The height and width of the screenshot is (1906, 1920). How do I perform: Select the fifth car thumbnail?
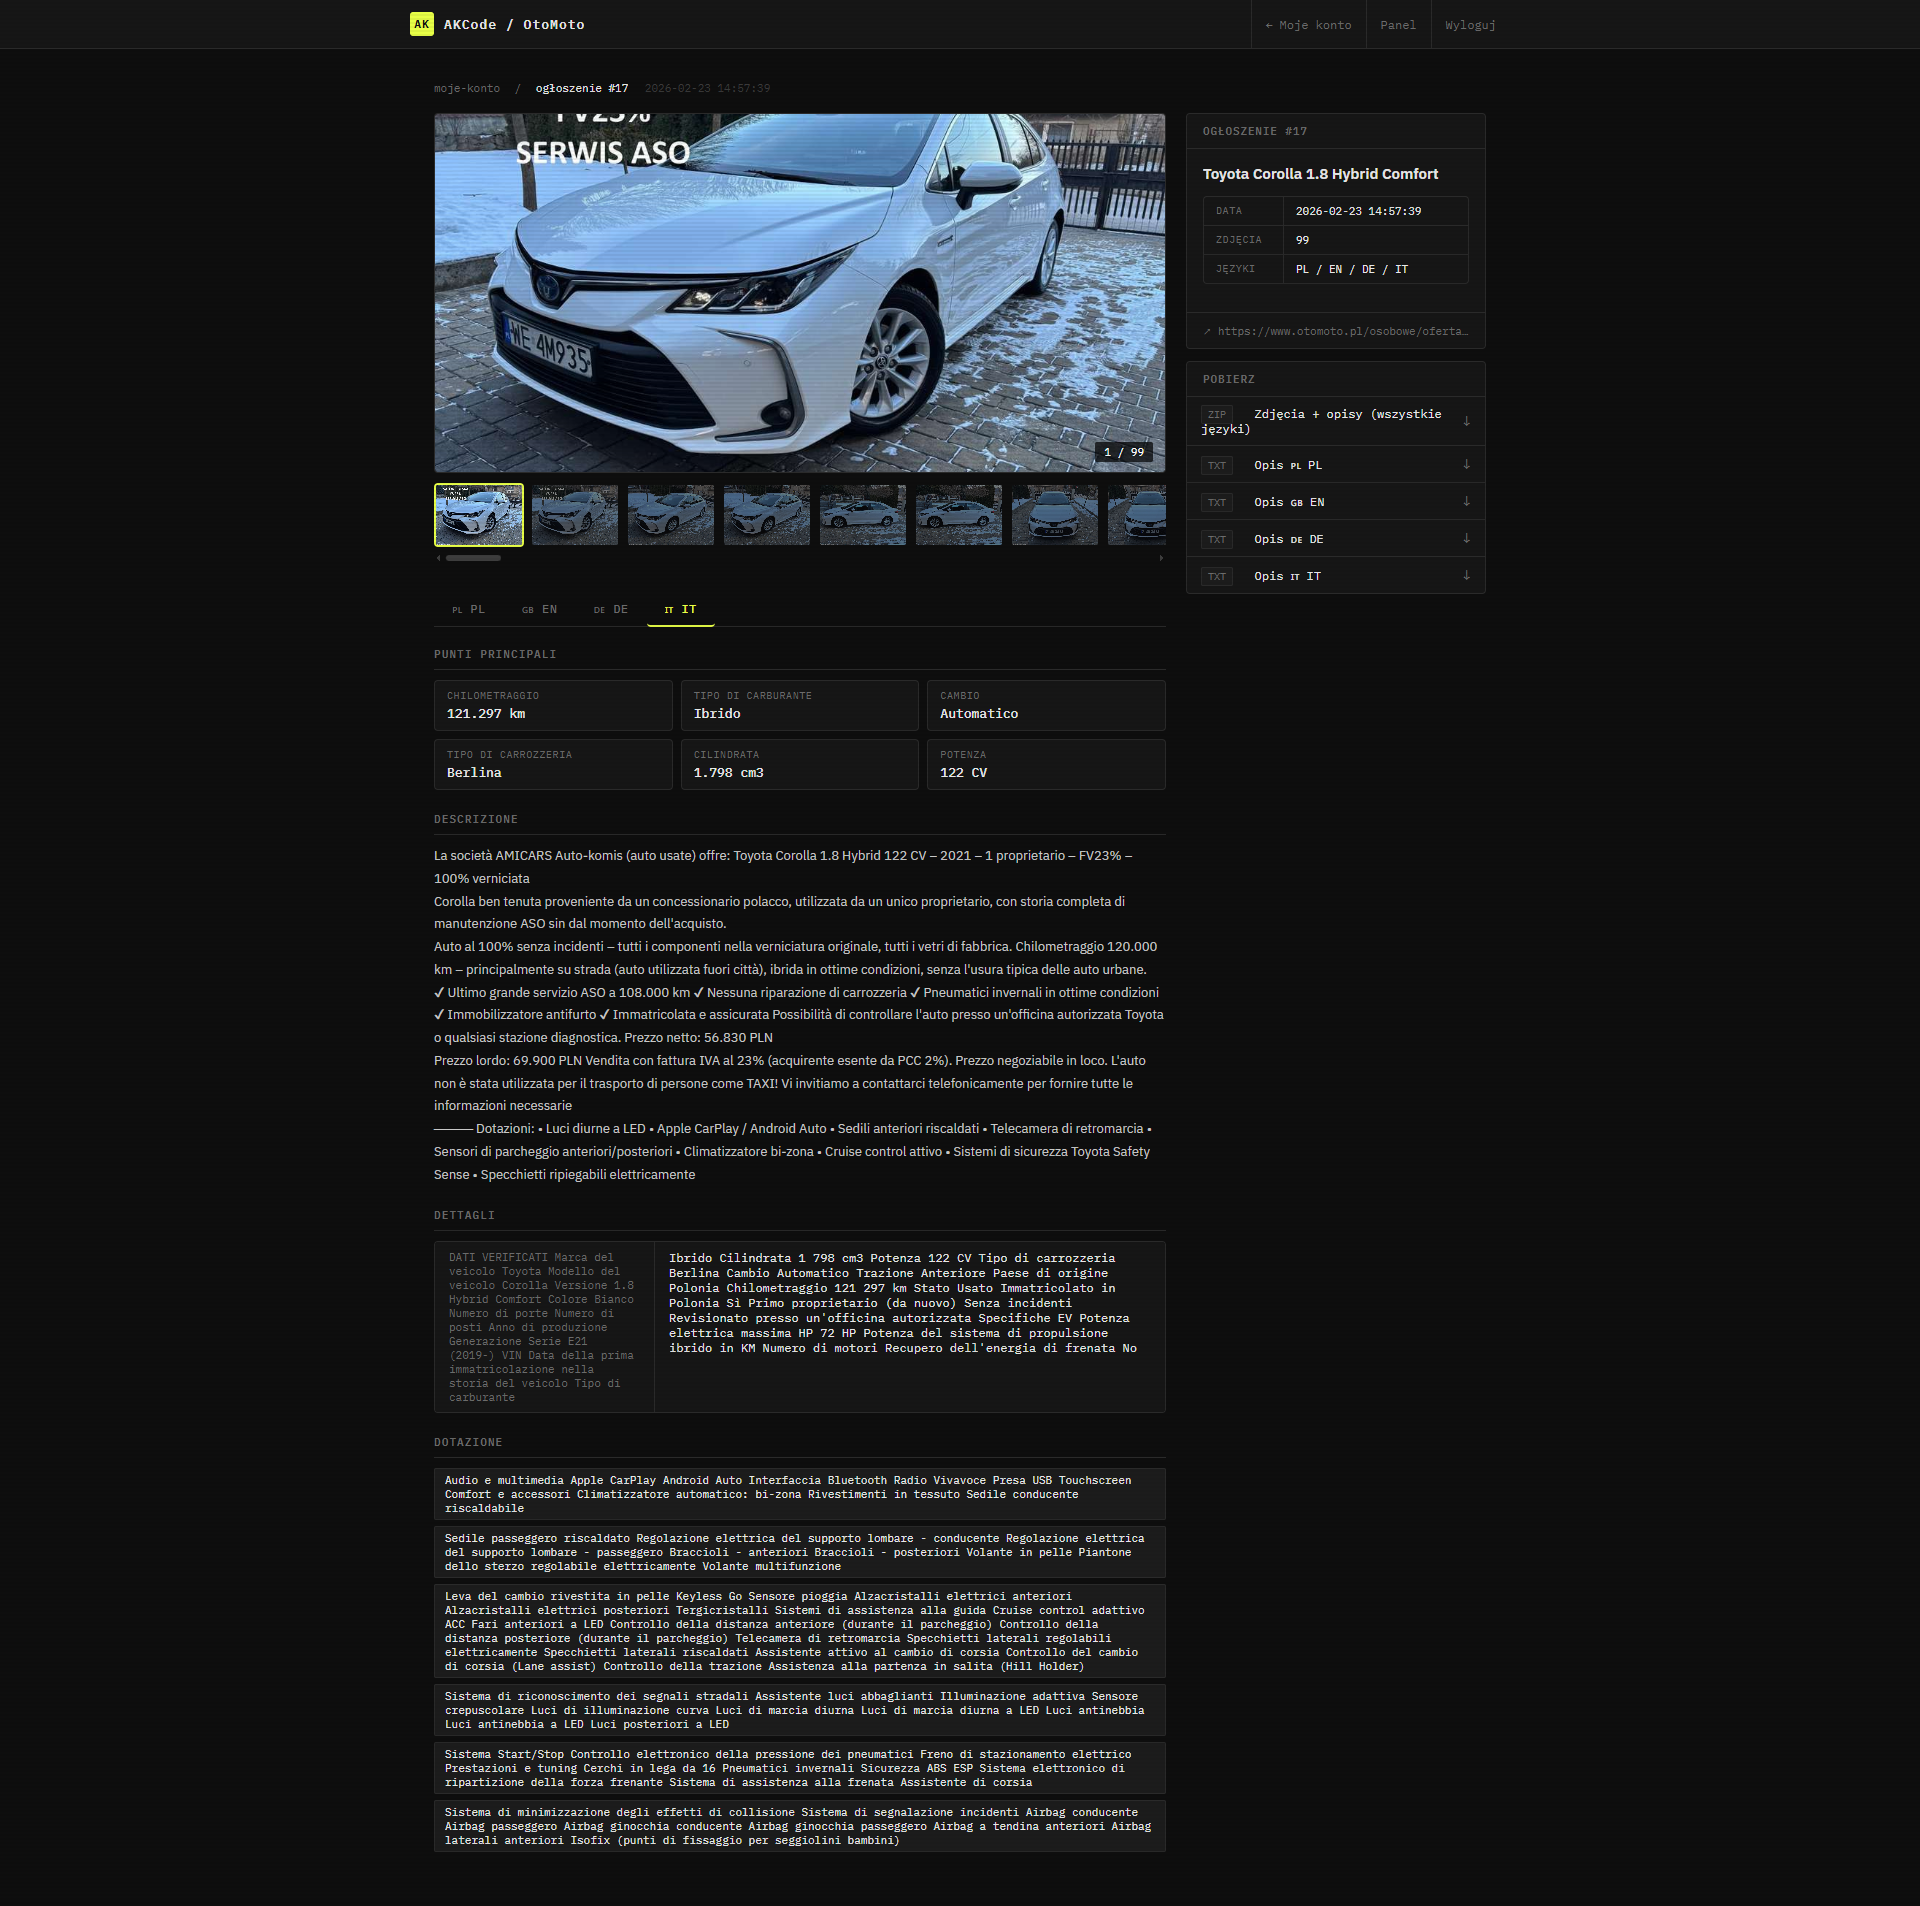[863, 515]
